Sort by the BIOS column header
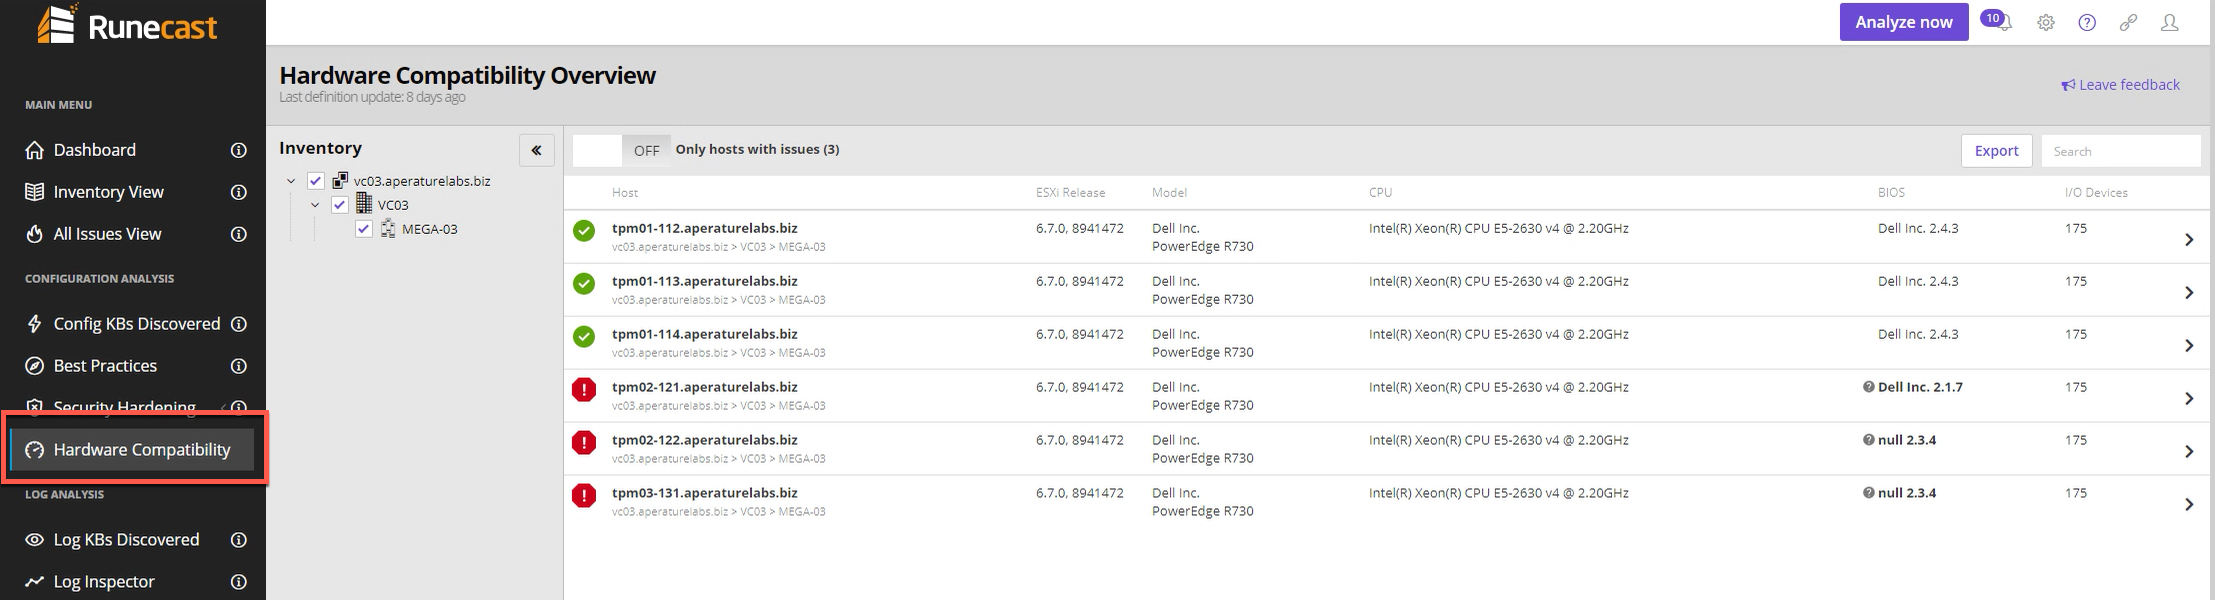This screenshot has width=2215, height=600. [x=1891, y=193]
